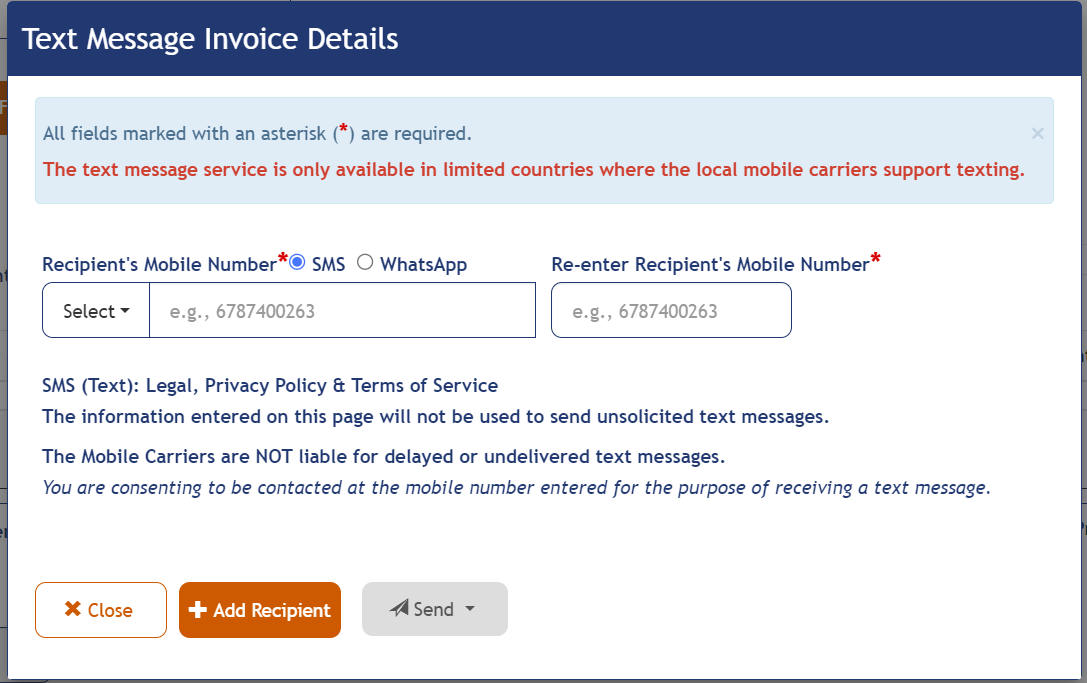Click the Add Recipient button
This screenshot has height=683, width=1087.
point(259,609)
